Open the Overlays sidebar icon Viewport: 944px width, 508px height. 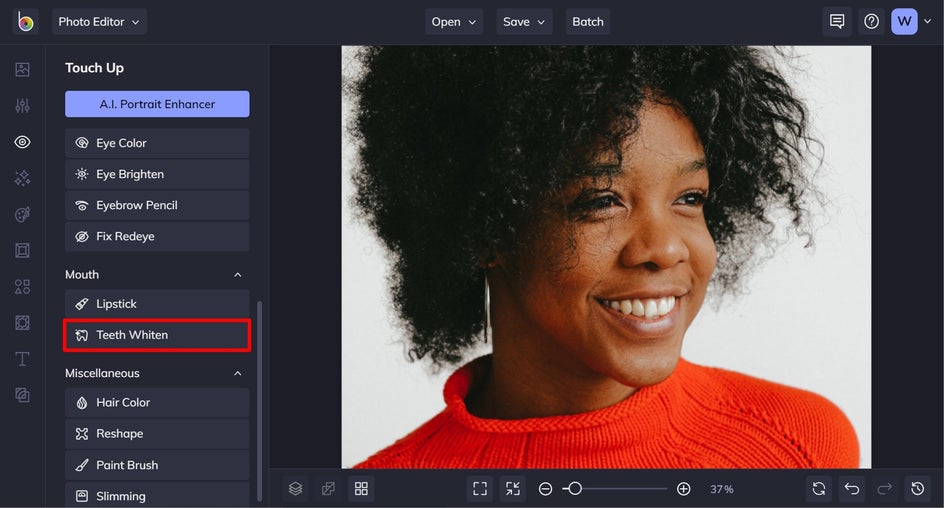click(22, 323)
